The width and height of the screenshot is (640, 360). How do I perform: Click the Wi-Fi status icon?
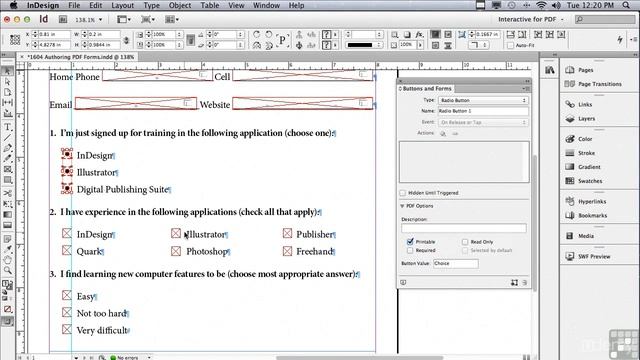coord(541,5)
